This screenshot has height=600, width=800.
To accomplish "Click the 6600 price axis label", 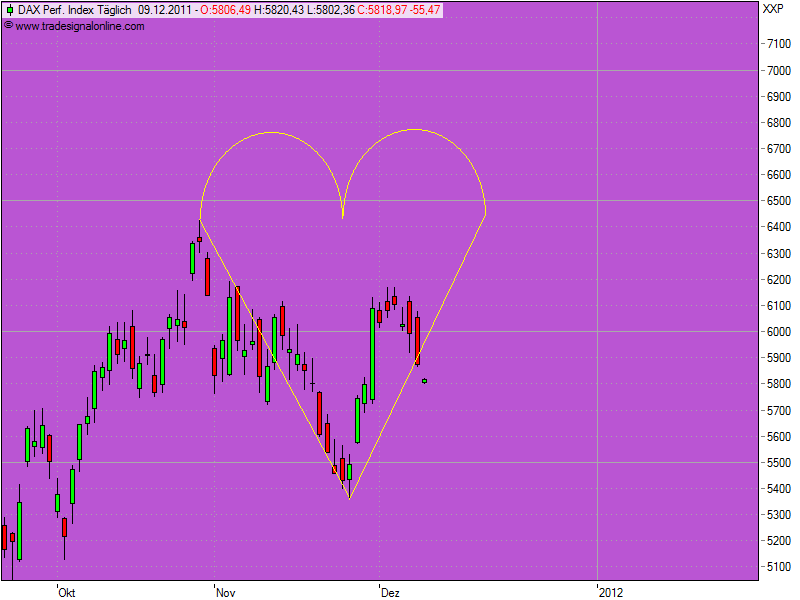I will click(x=779, y=174).
